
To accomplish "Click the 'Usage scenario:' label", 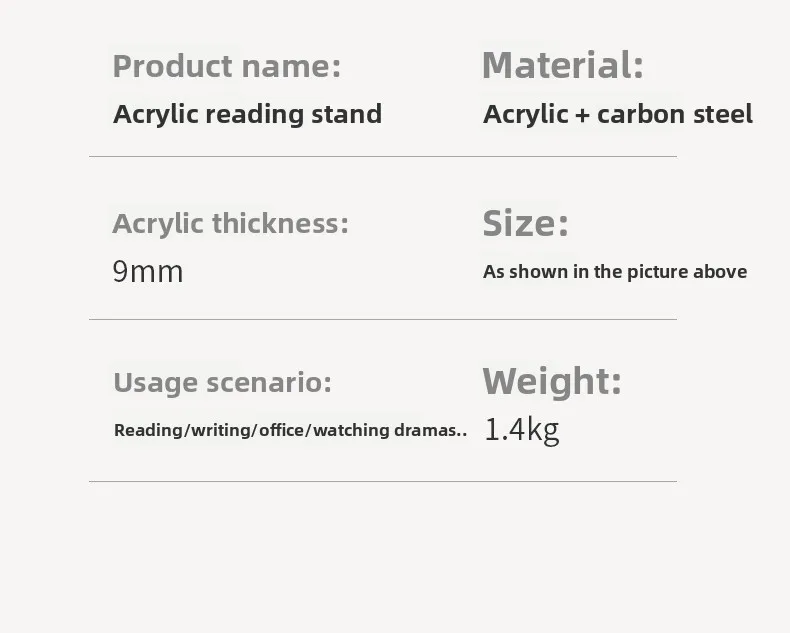I will [x=221, y=382].
